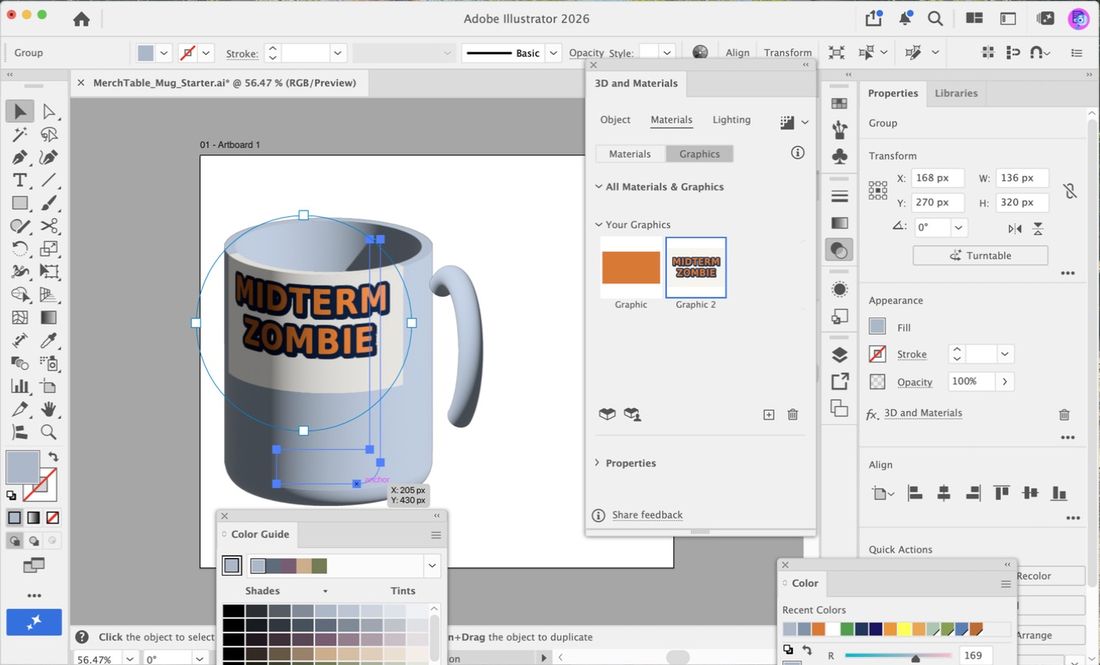Open the rotation angle dropdown
The height and width of the screenshot is (665, 1100).
(958, 227)
